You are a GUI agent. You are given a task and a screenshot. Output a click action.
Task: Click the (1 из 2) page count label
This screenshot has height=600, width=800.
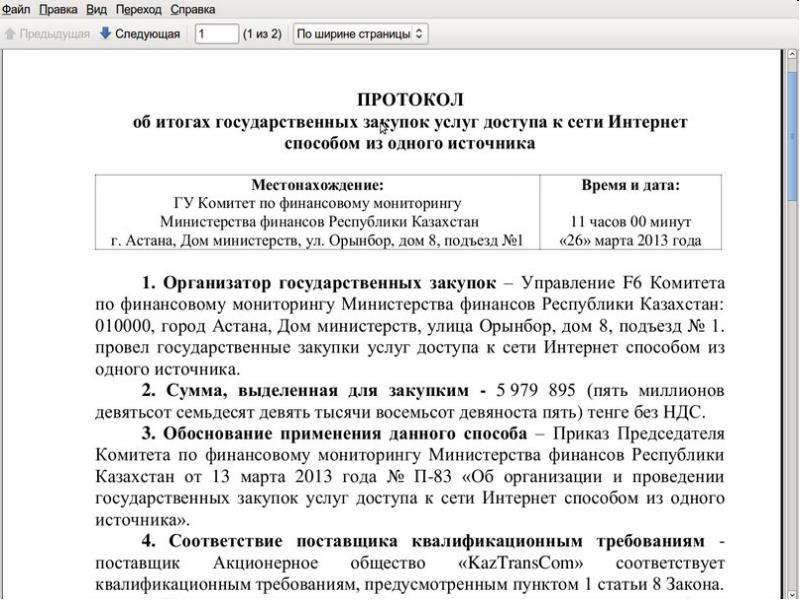262,34
